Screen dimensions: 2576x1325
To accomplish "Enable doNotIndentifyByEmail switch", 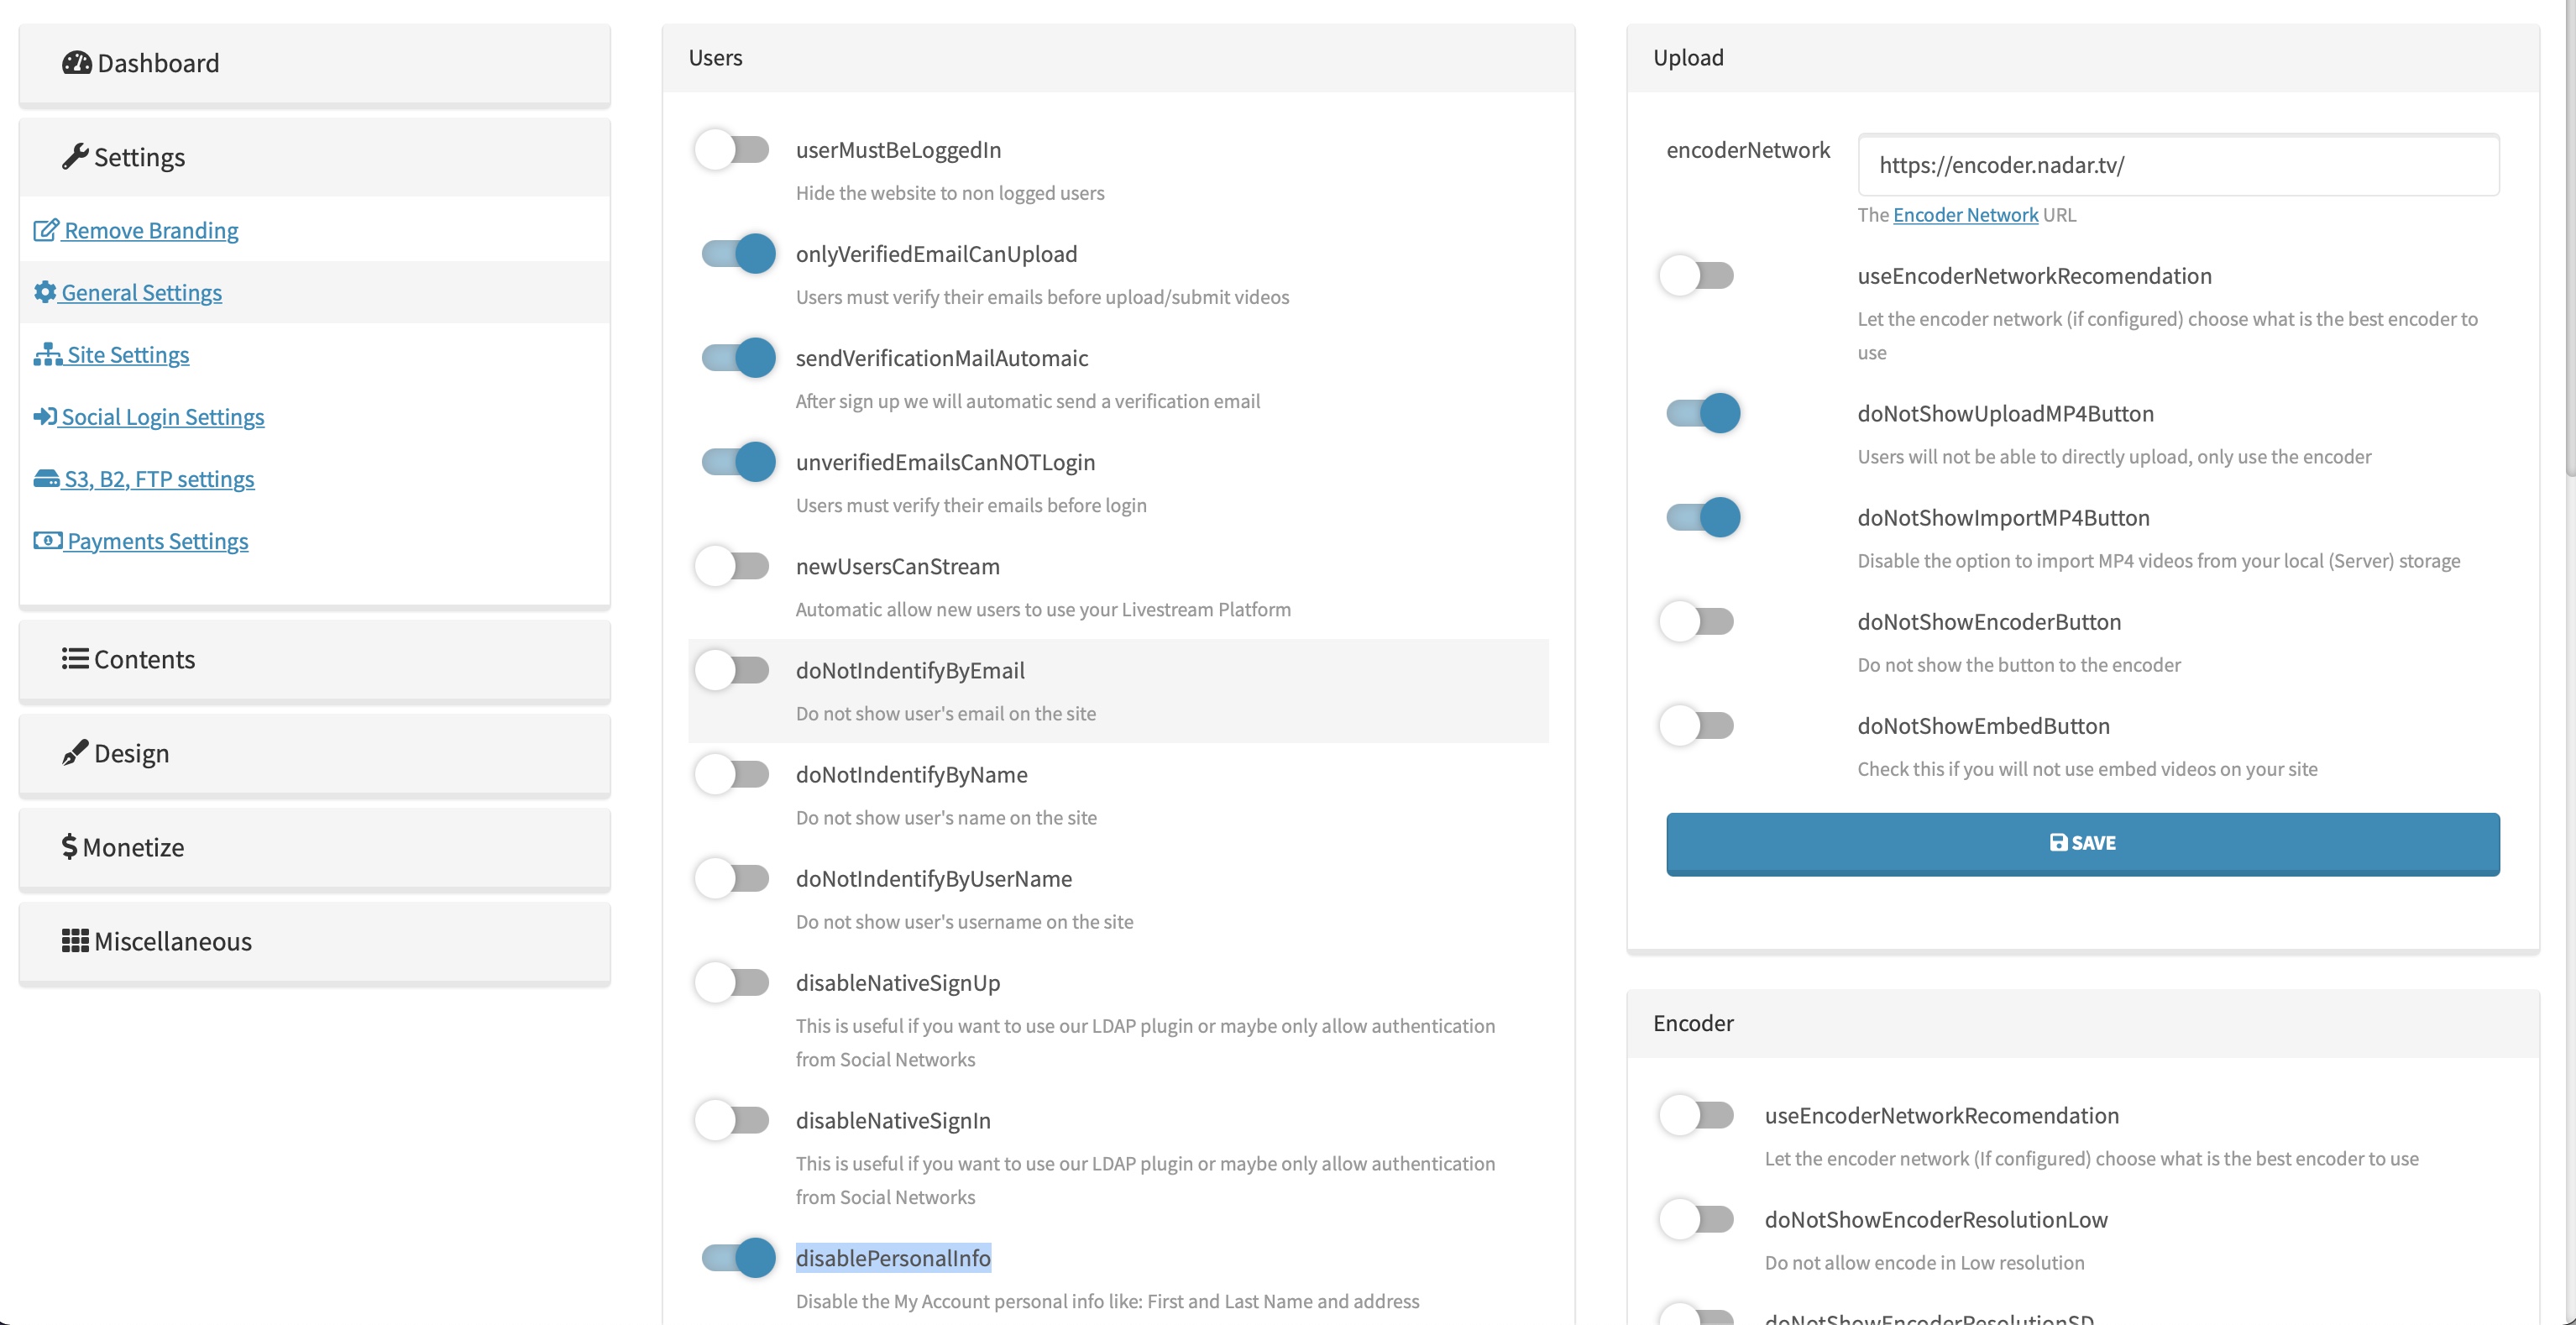I will click(733, 669).
